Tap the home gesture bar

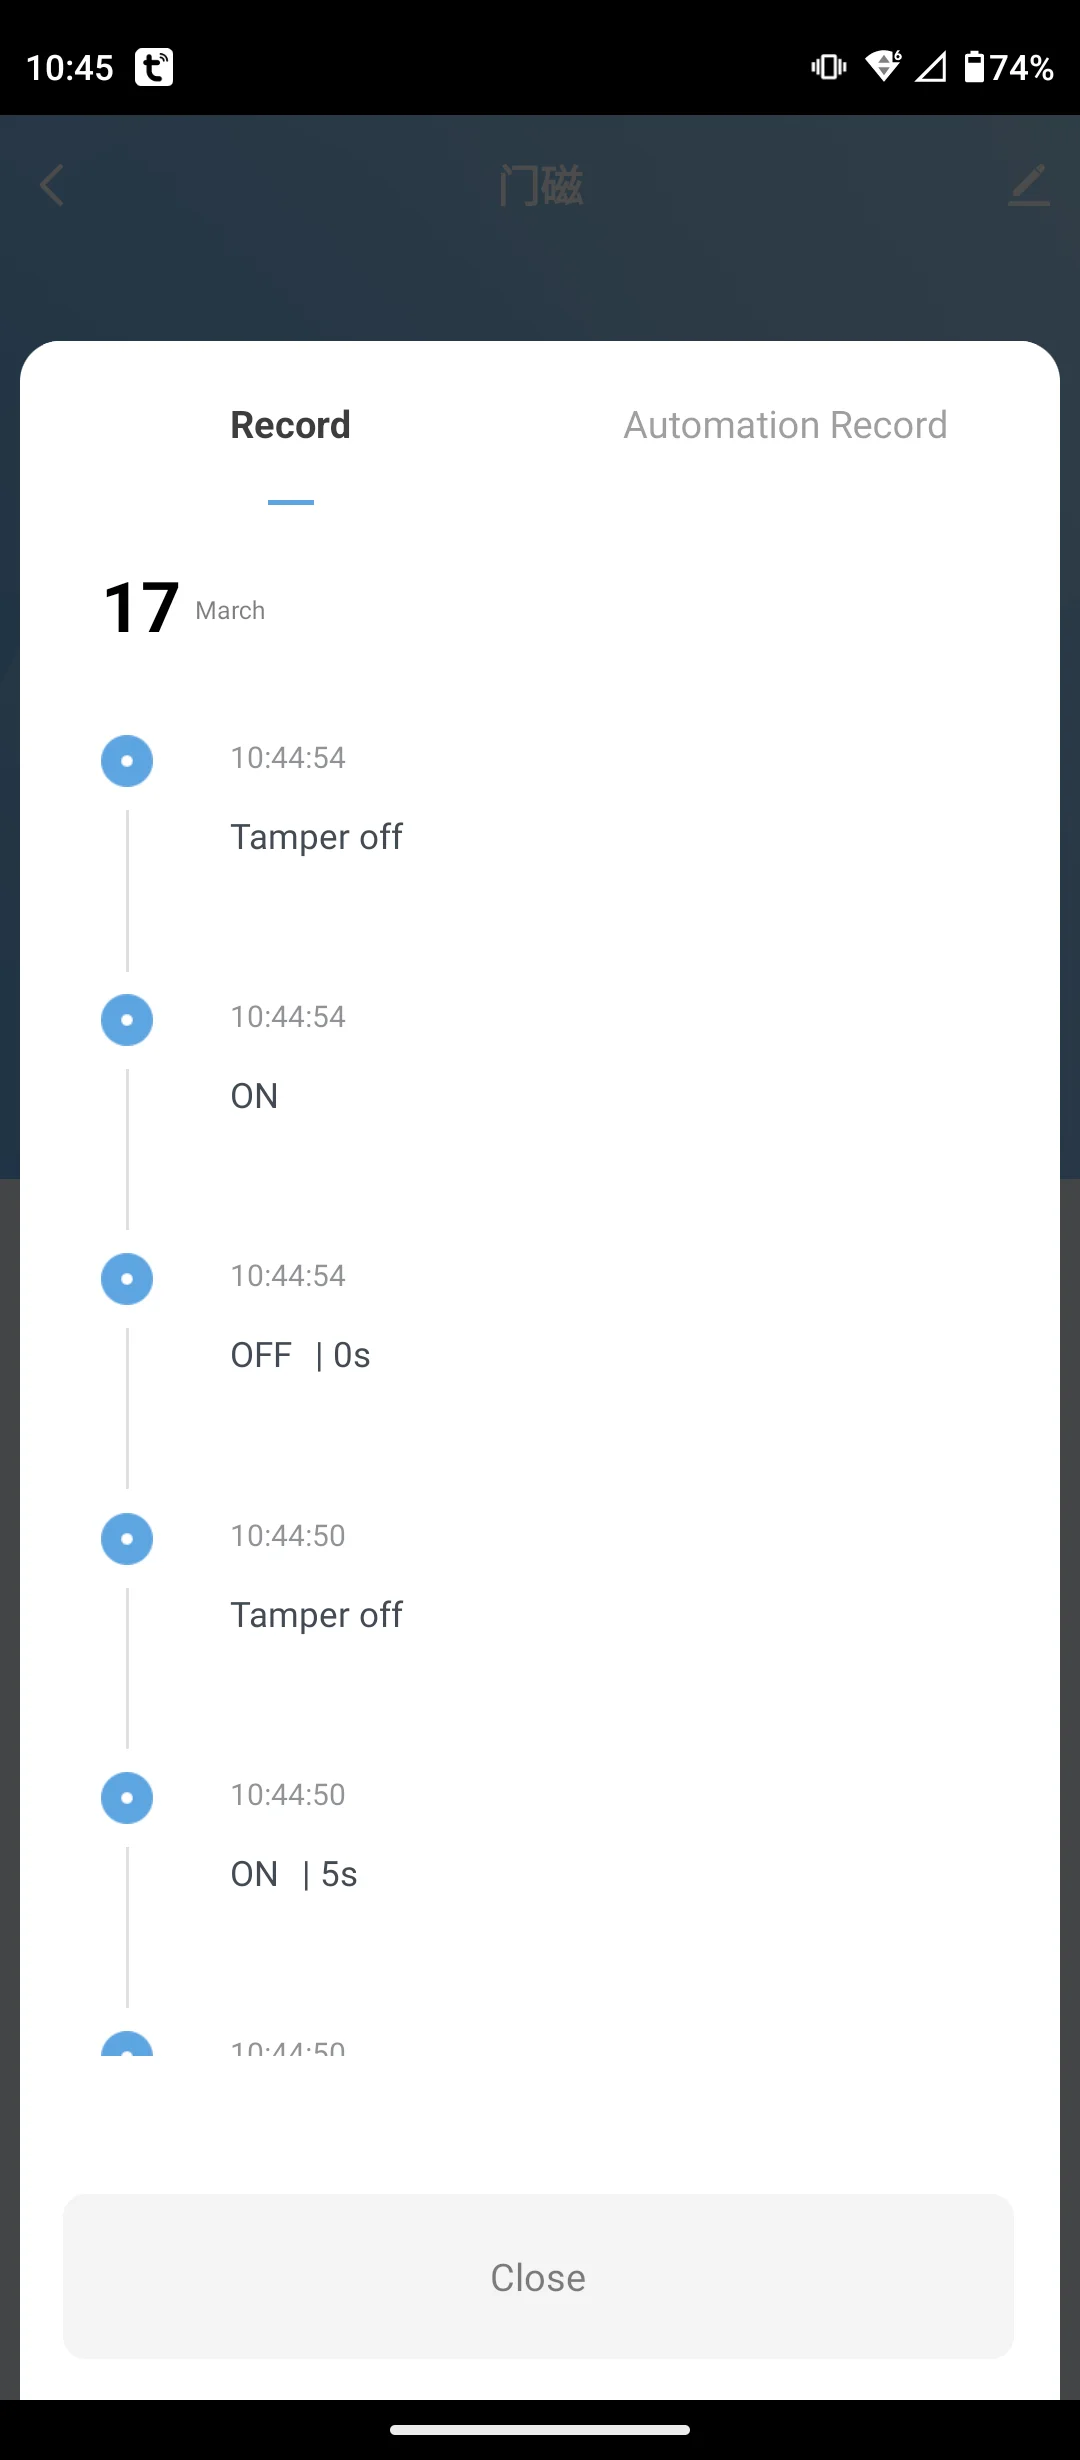click(540, 2430)
